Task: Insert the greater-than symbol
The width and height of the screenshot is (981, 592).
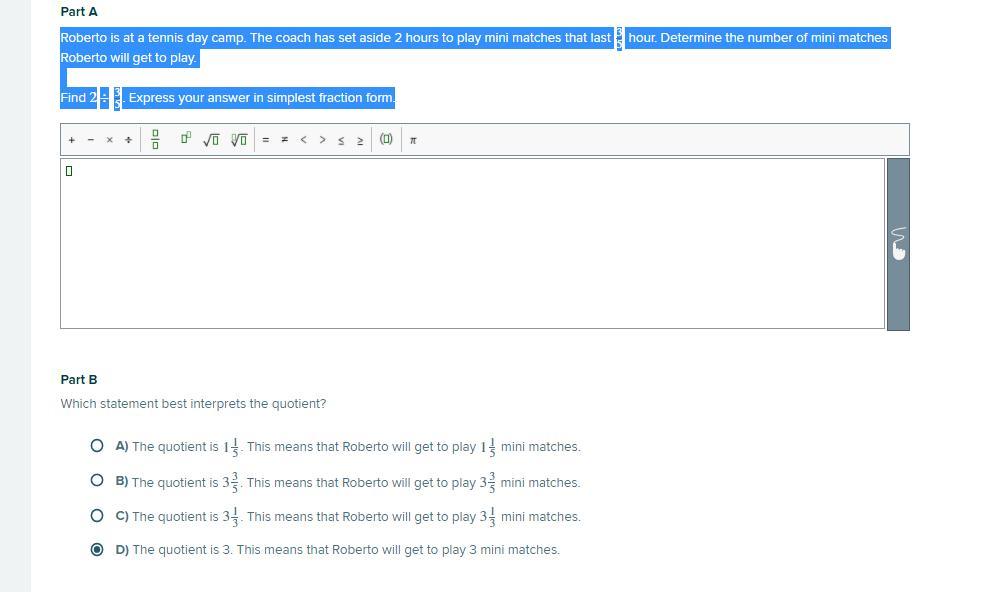Action: (322, 140)
